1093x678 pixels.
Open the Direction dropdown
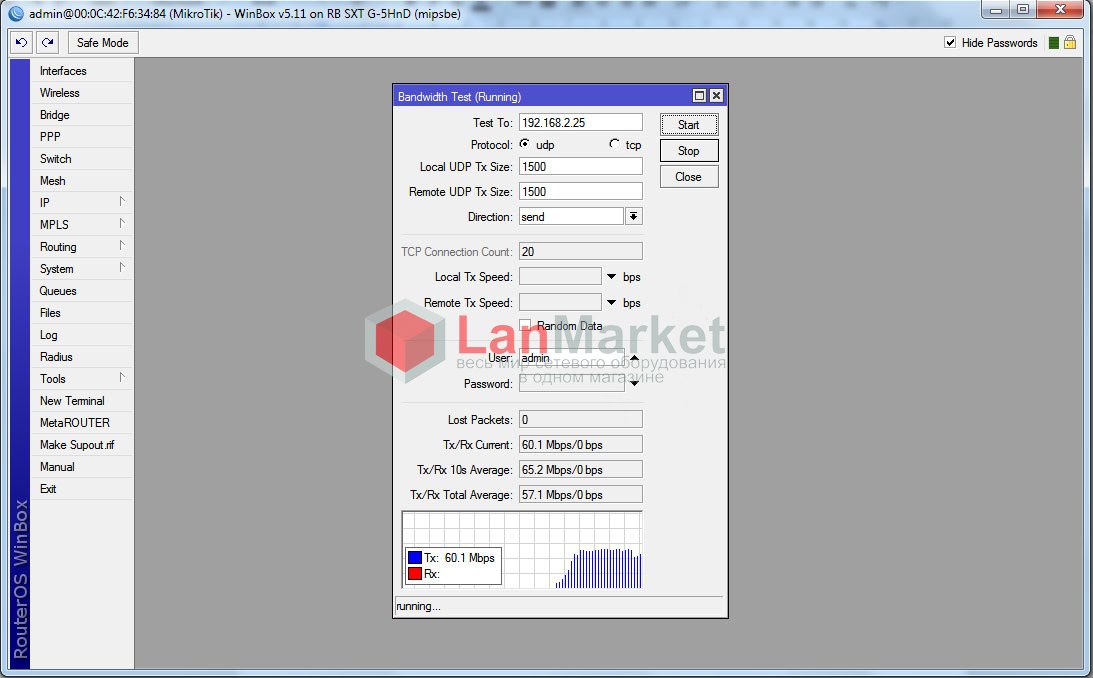coord(633,215)
